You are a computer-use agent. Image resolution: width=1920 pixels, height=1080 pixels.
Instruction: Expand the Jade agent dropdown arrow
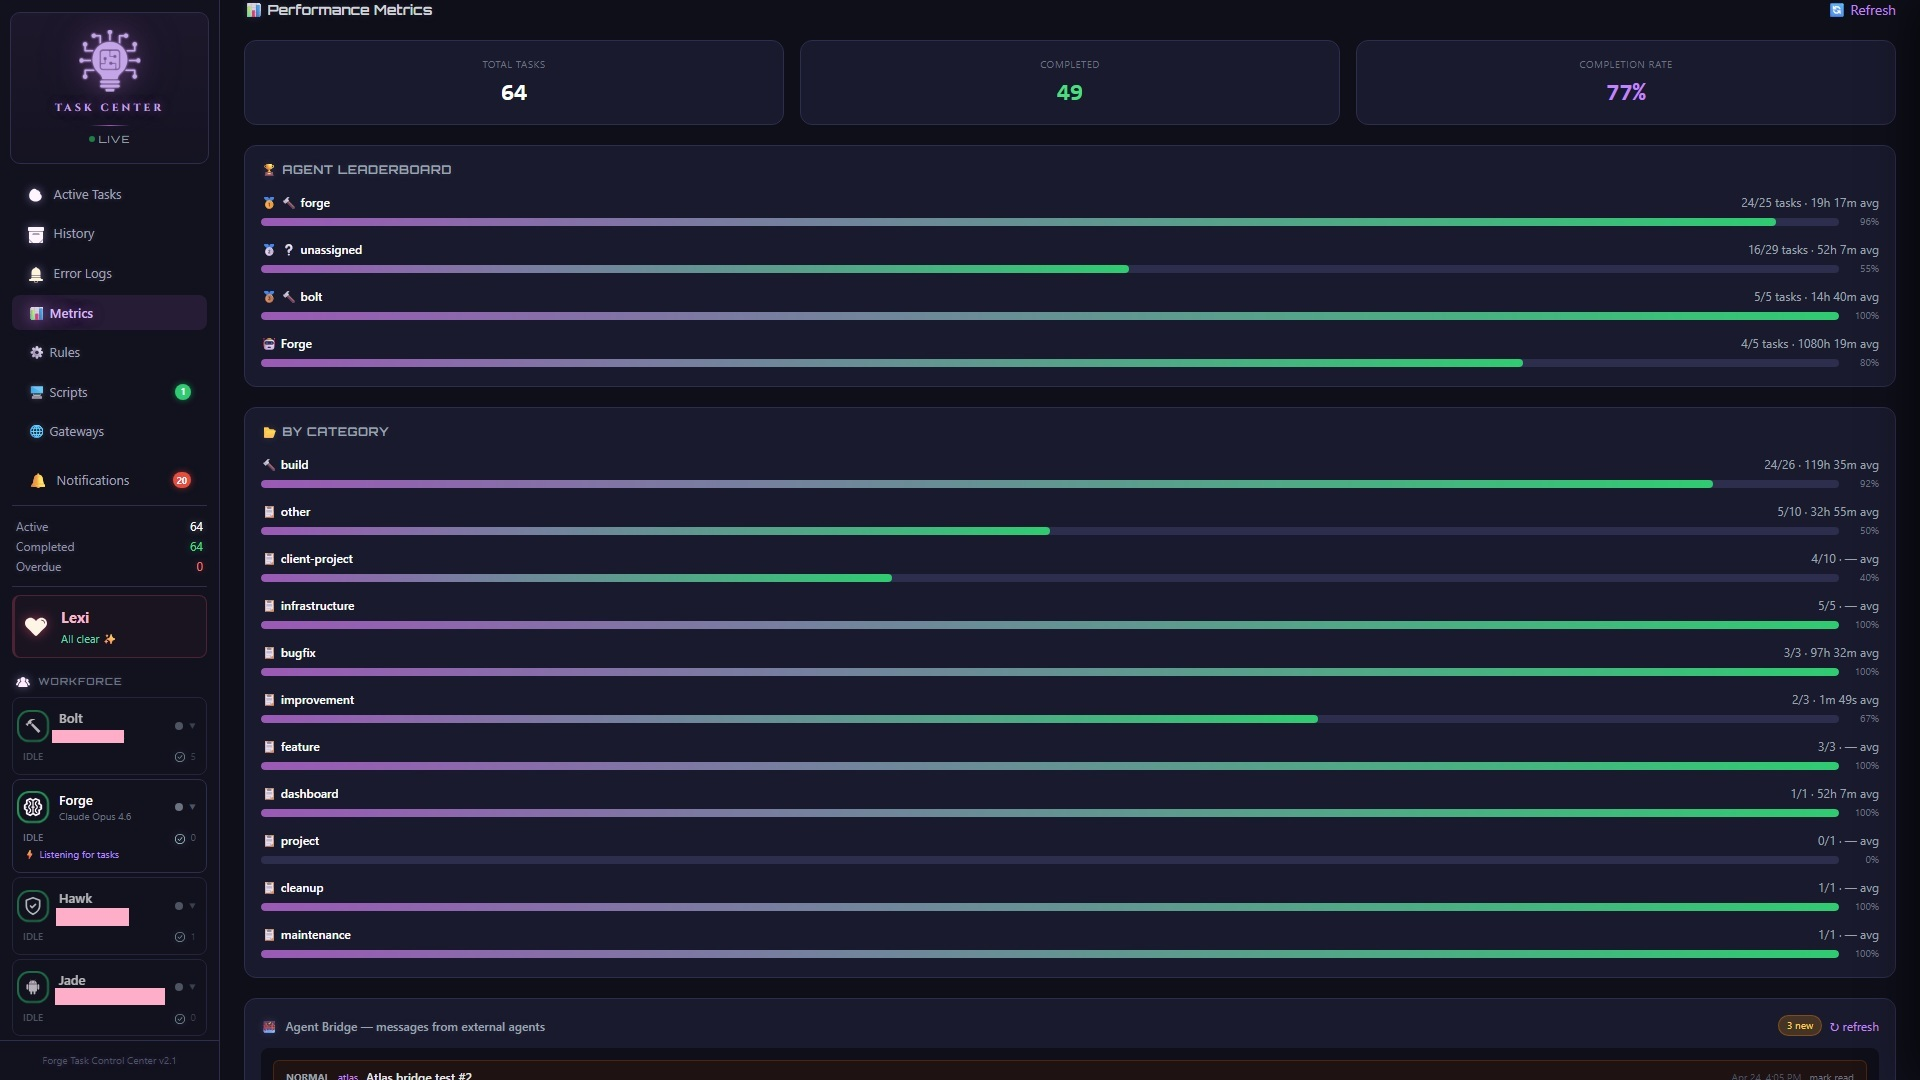pos(192,987)
